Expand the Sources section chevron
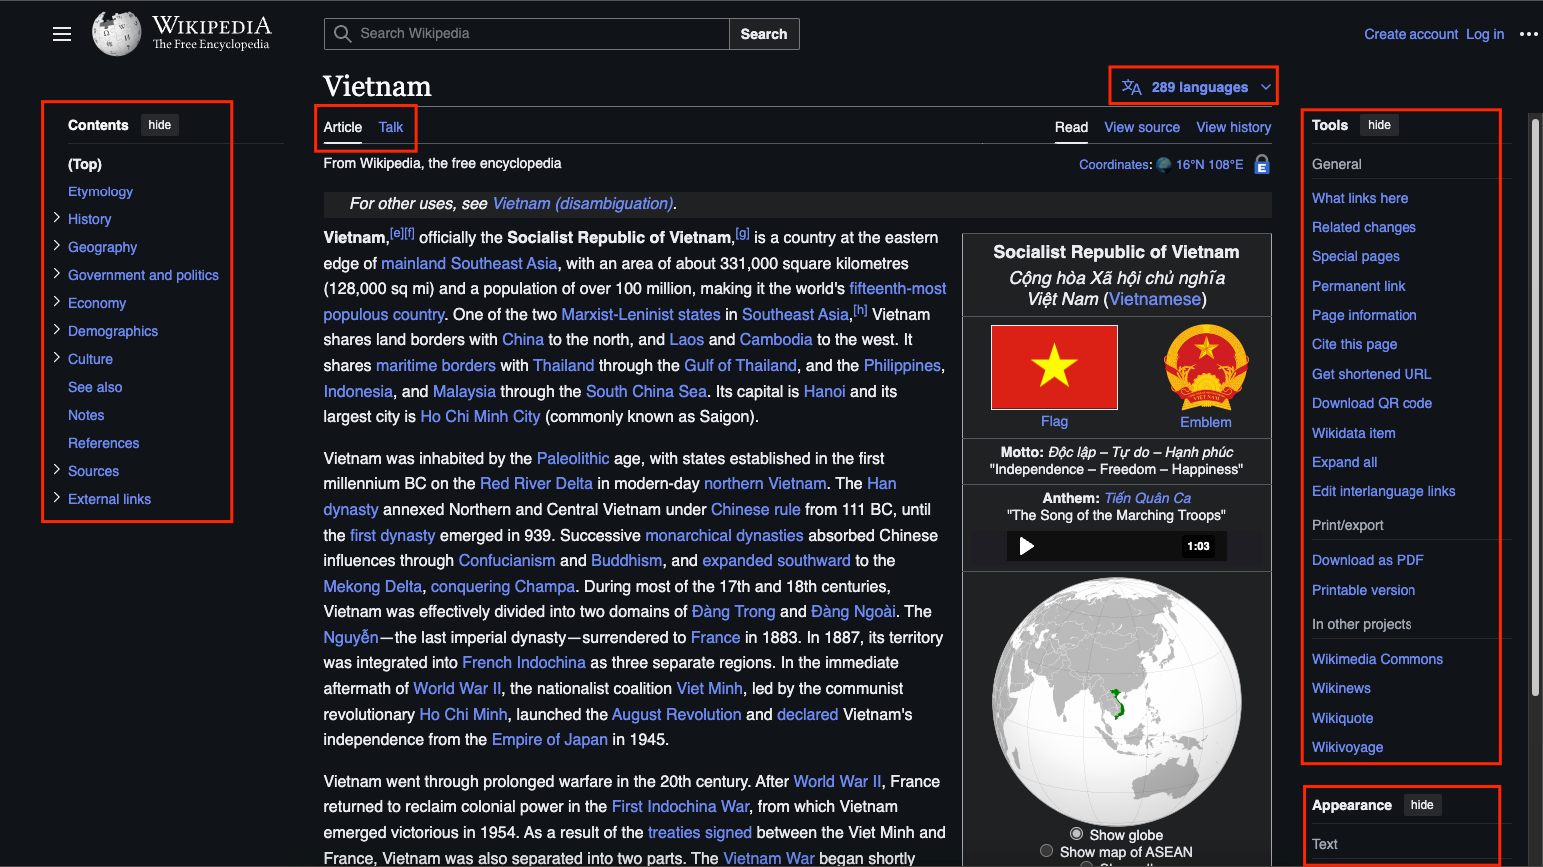Image resolution: width=1543 pixels, height=867 pixels. tap(56, 469)
